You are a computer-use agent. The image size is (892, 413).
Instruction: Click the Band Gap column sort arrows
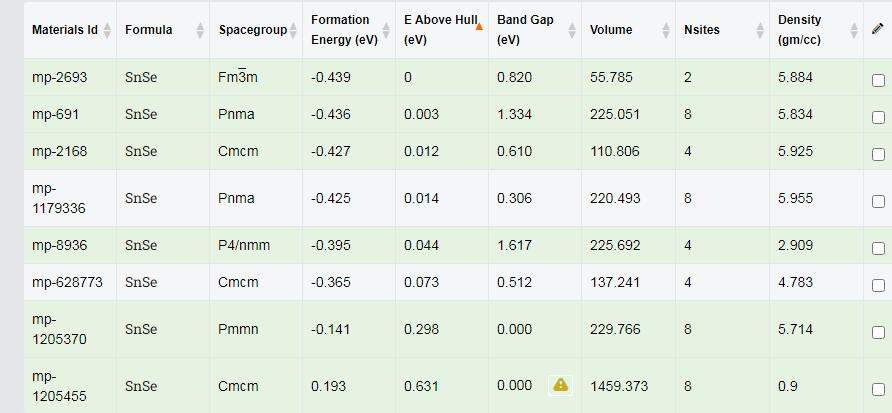(573, 30)
